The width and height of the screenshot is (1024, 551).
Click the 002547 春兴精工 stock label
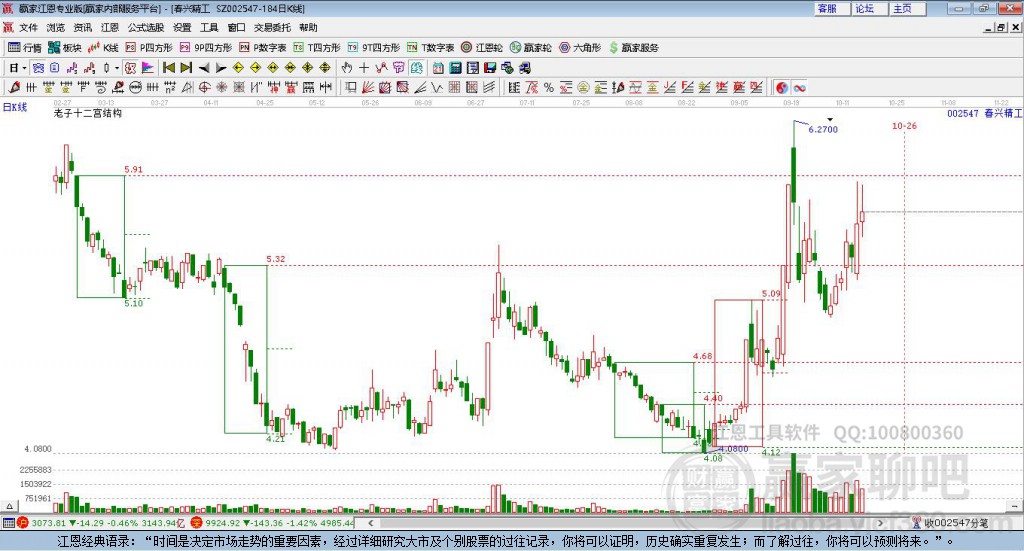985,114
